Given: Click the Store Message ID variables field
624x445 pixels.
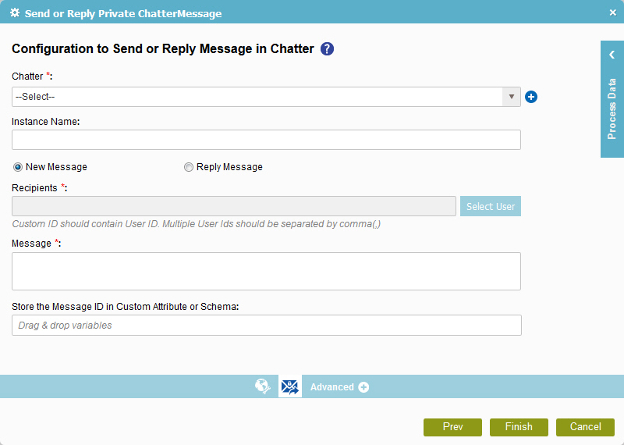Looking at the screenshot, I should coord(266,325).
